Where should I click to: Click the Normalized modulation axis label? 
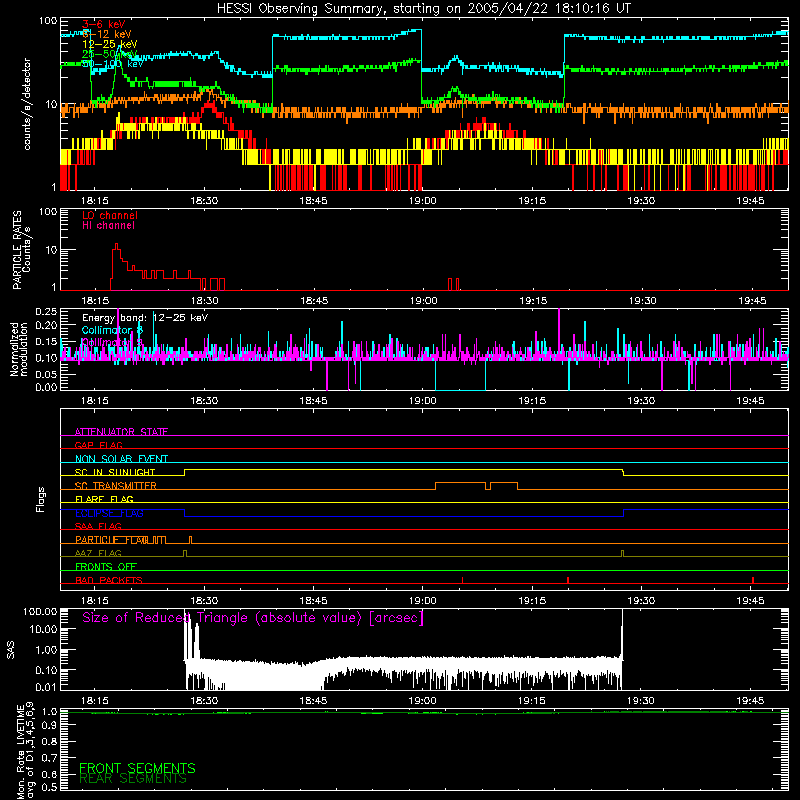tap(19, 349)
